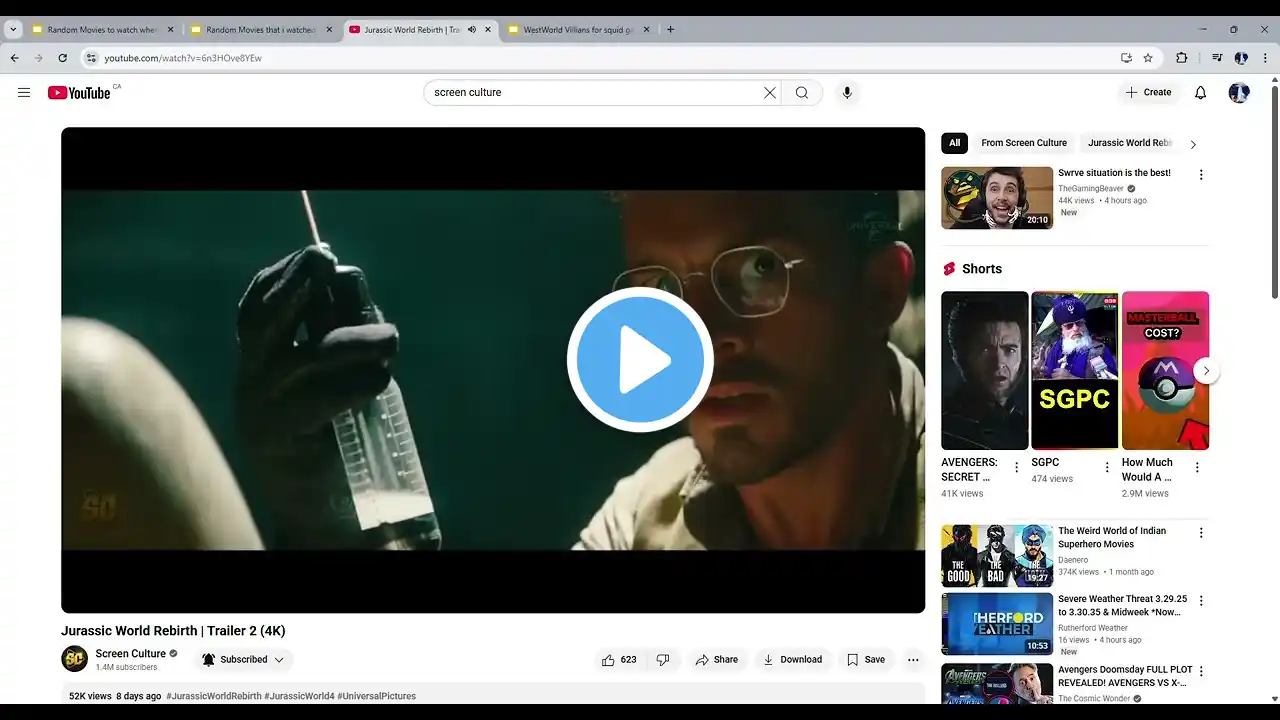
Task: Close the Jurassic World Rebirth tab
Action: [488, 30]
